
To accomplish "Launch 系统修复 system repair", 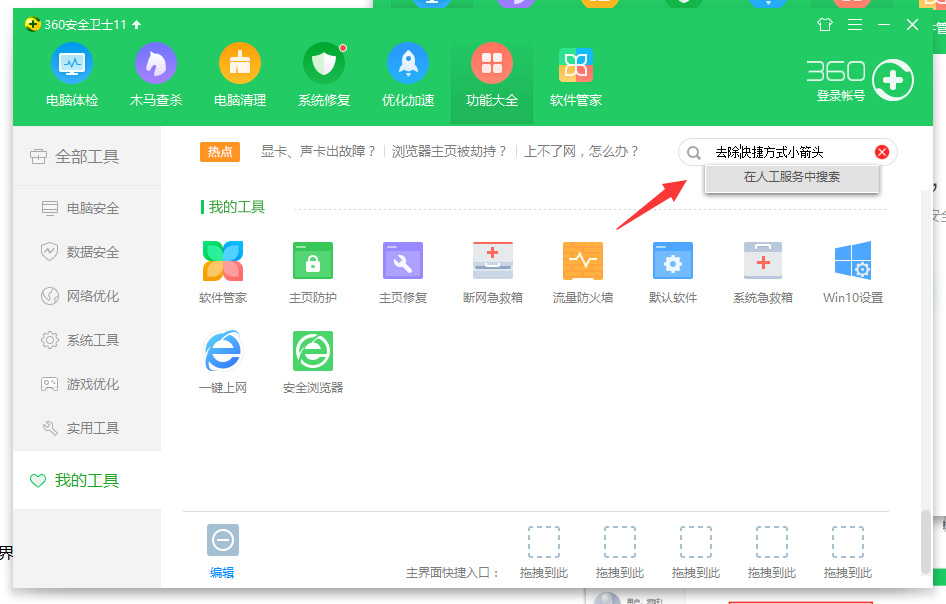I will [323, 72].
